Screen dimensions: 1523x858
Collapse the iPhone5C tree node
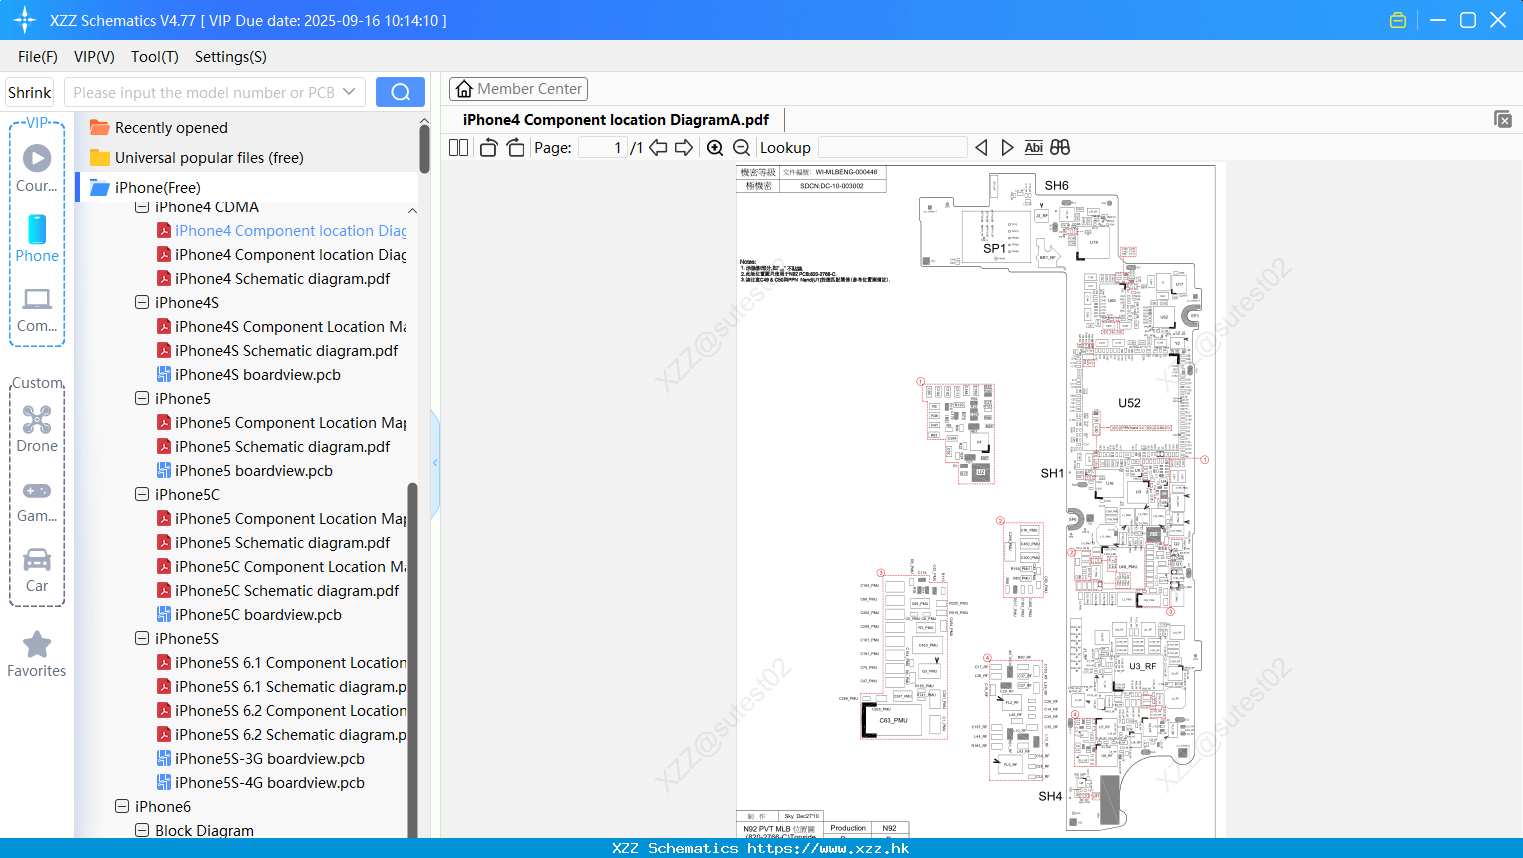click(142, 494)
